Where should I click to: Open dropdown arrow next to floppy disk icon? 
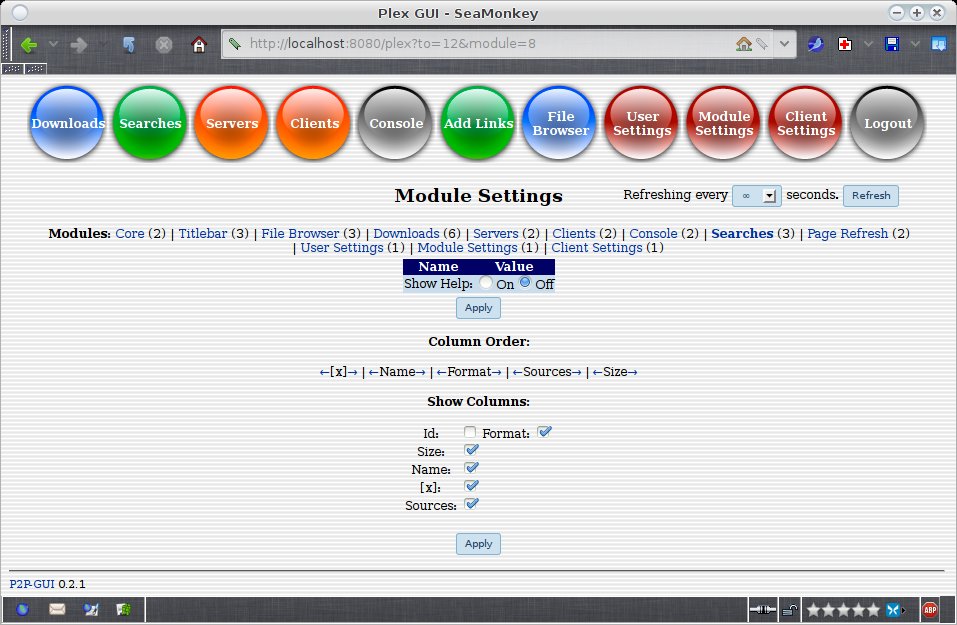914,44
